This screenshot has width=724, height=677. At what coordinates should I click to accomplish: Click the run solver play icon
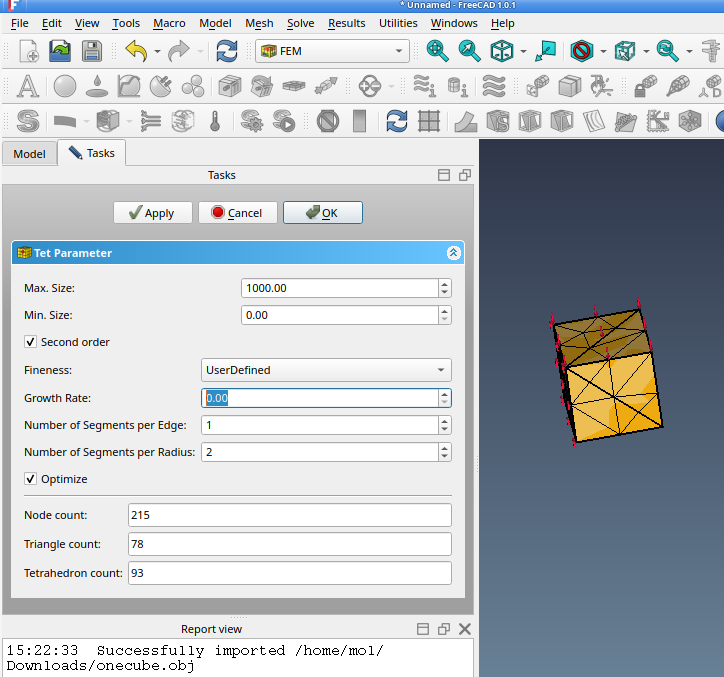coord(284,121)
